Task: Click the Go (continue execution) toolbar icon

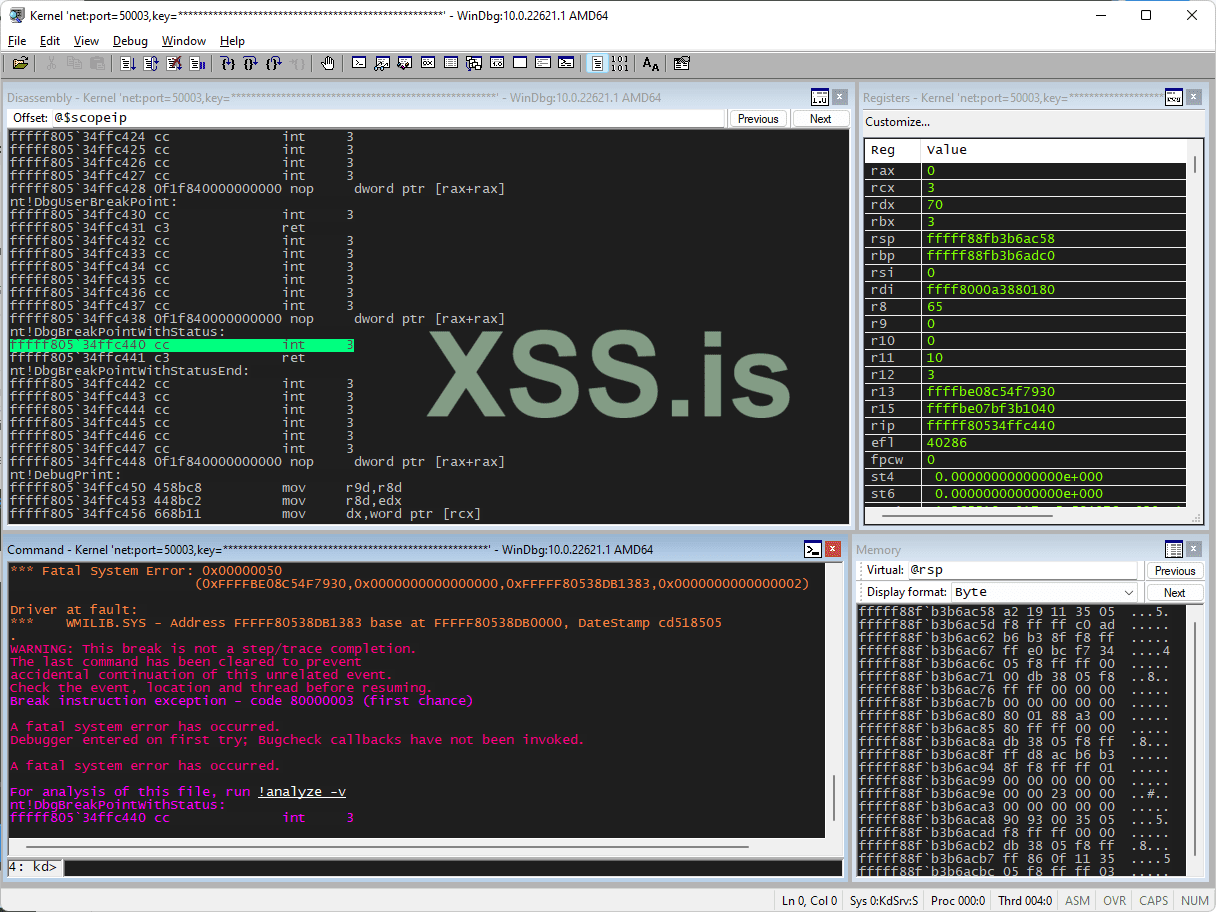Action: 127,63
